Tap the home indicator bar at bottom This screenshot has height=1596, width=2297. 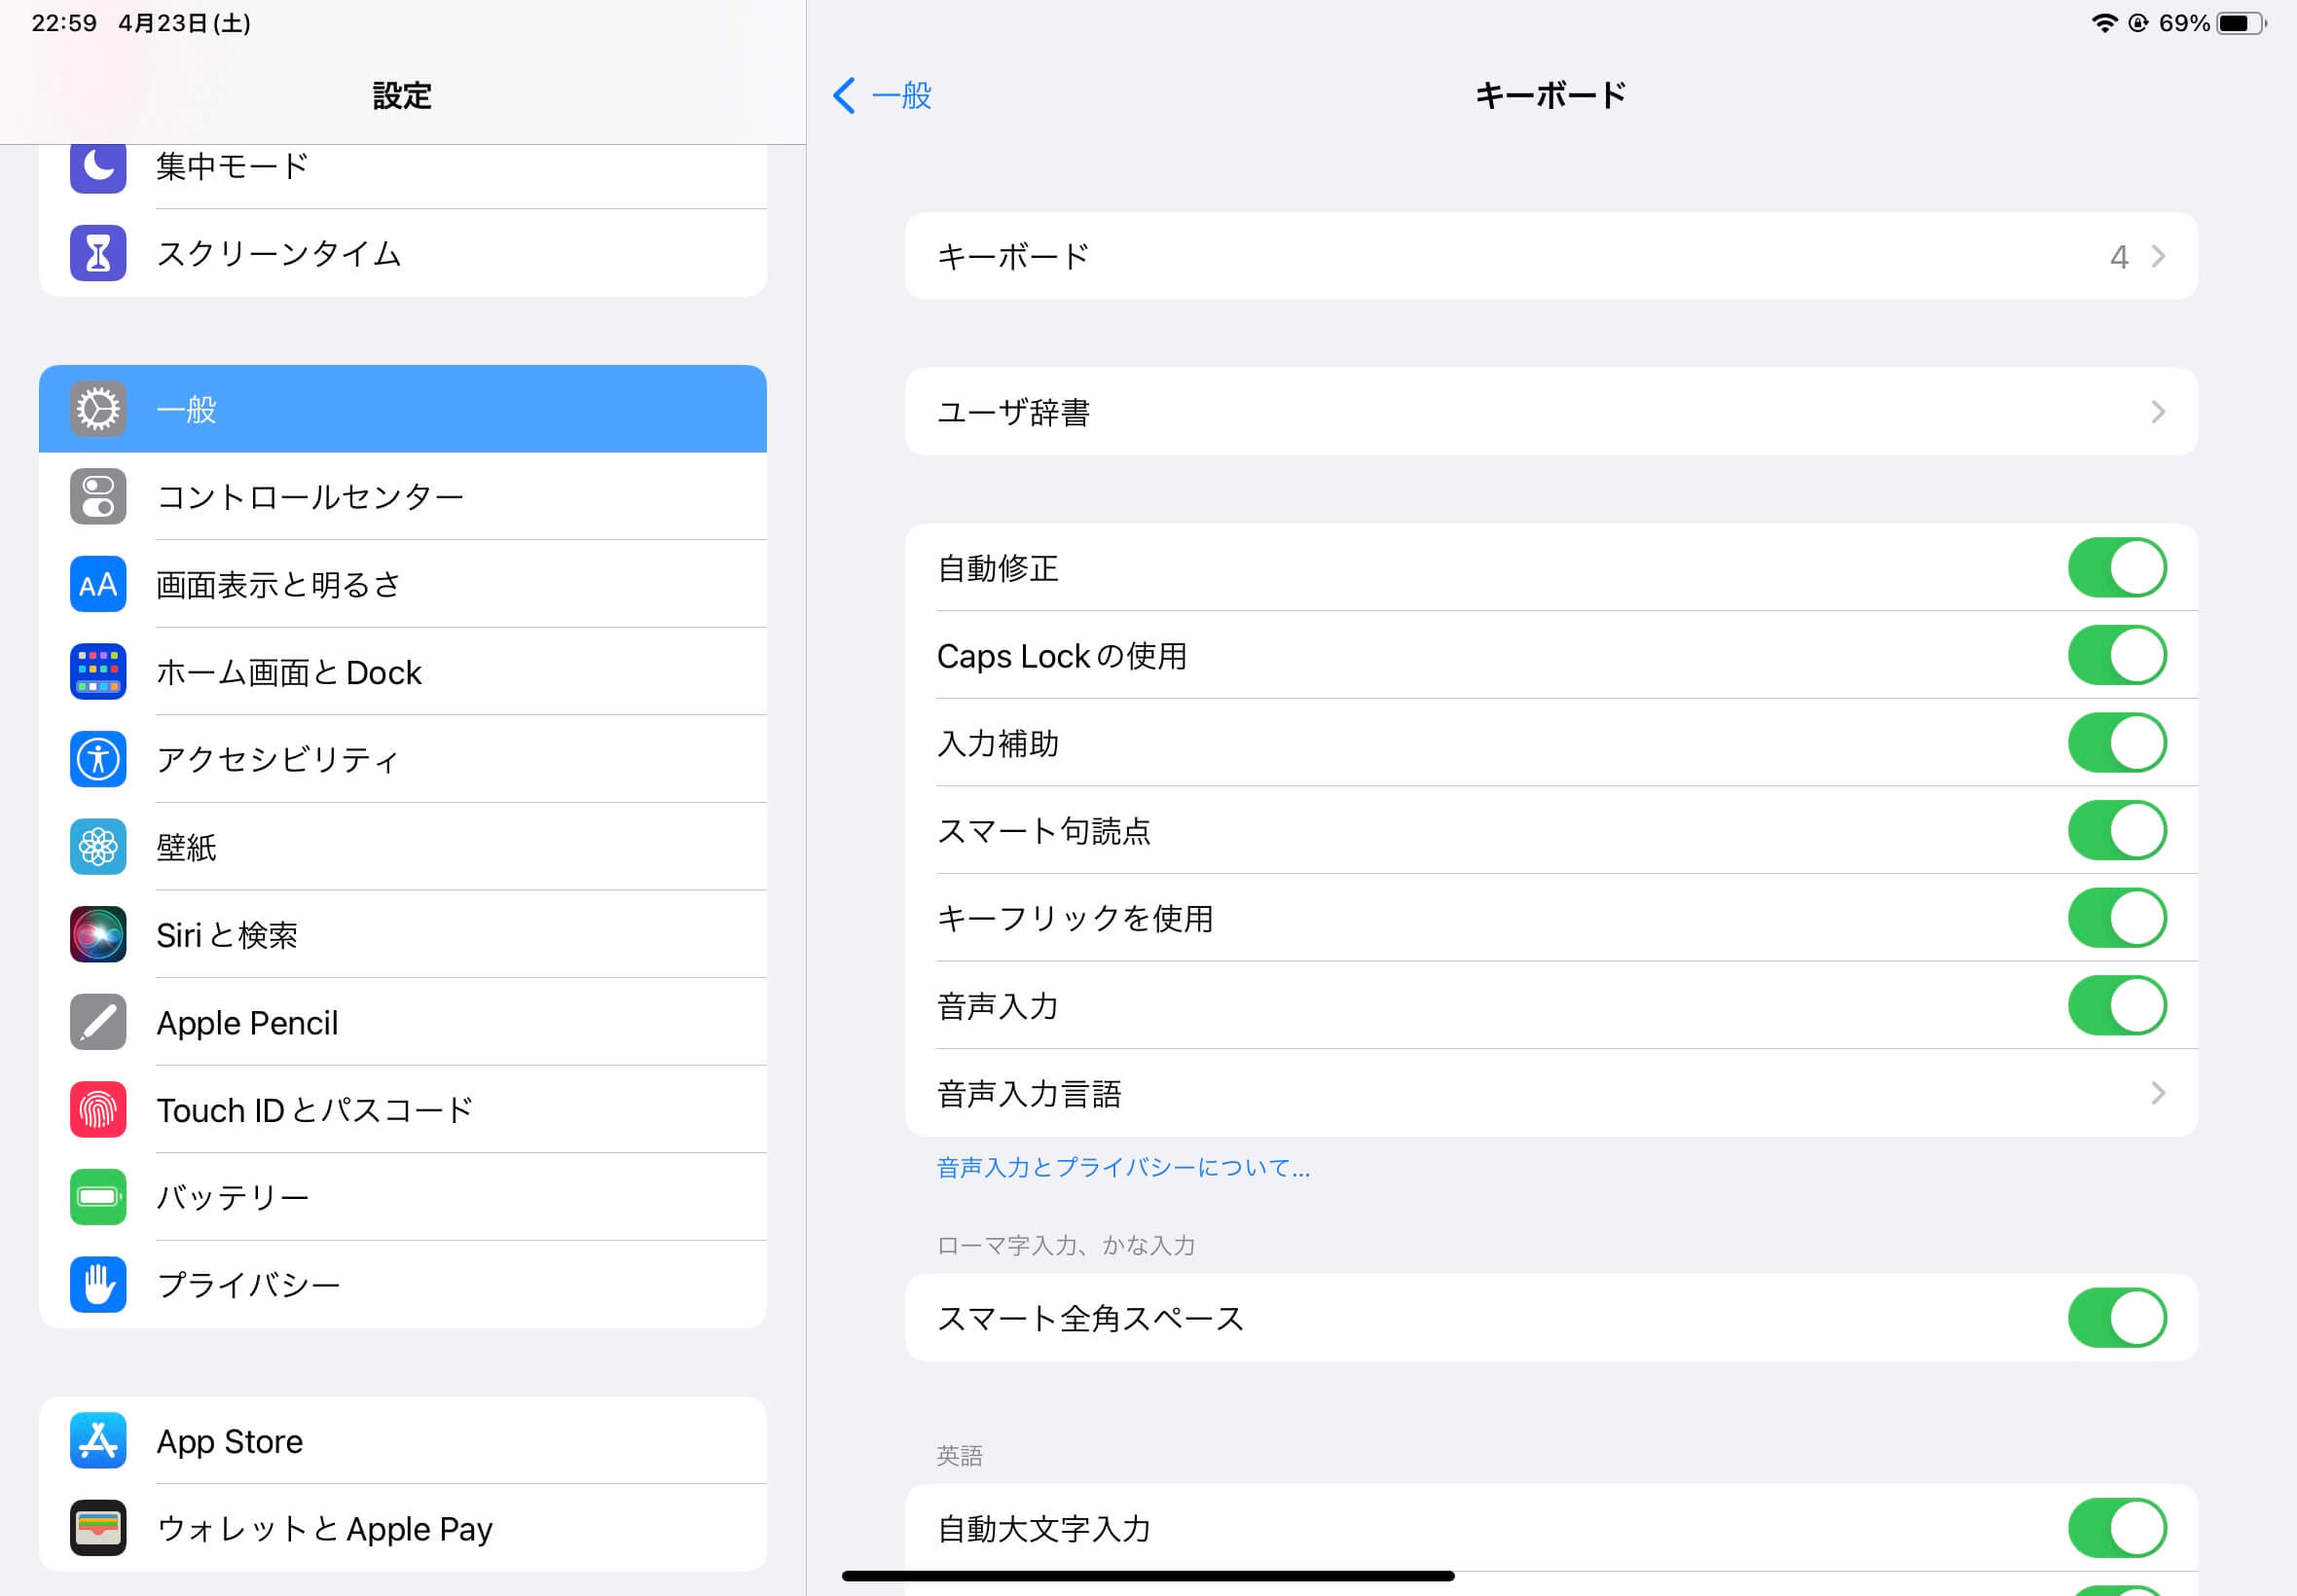click(x=1148, y=1576)
